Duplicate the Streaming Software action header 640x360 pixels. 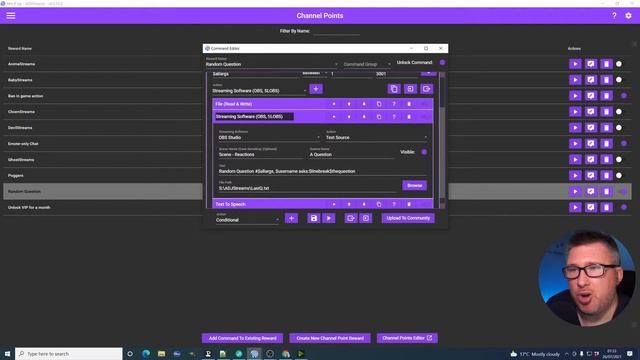(x=379, y=117)
